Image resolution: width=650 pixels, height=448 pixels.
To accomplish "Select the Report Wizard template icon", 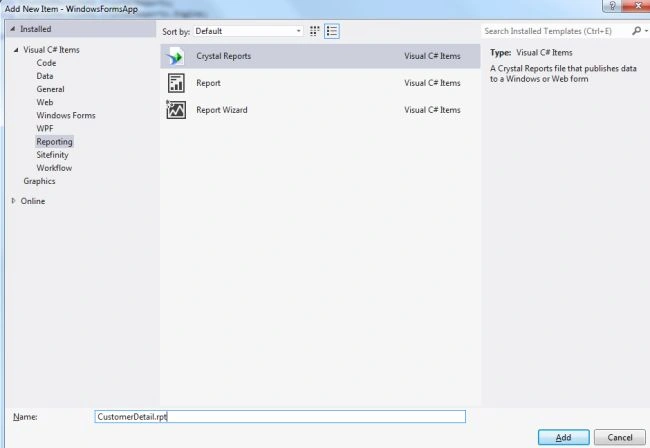I will [176, 110].
